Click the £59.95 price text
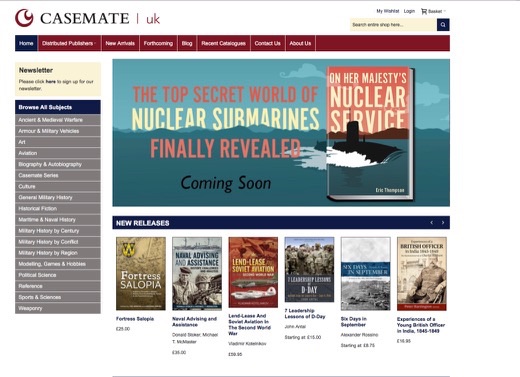The height and width of the screenshot is (377, 520). 235,354
